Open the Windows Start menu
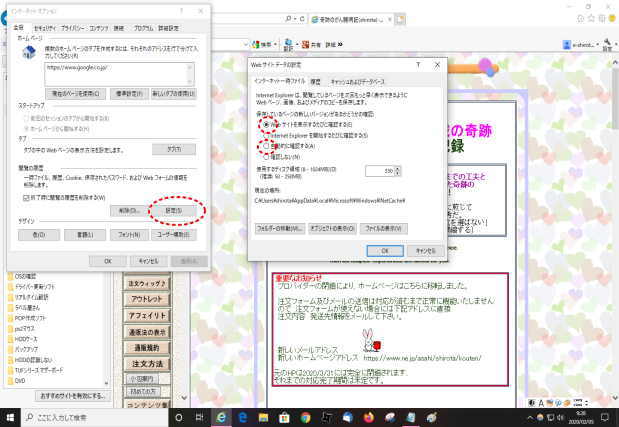This screenshot has width=619, height=427. pos(10,418)
